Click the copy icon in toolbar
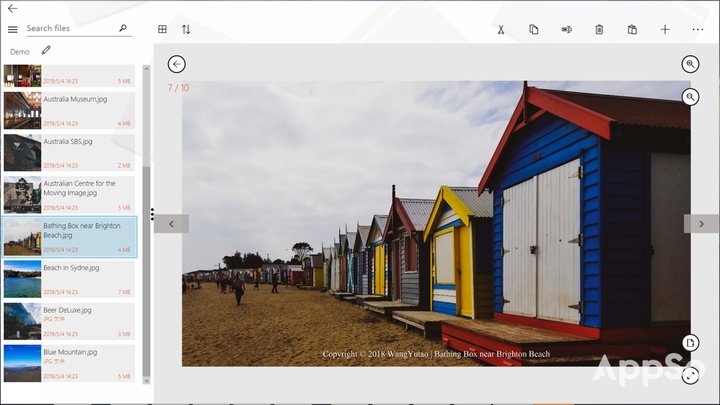This screenshot has width=720, height=405. [534, 29]
